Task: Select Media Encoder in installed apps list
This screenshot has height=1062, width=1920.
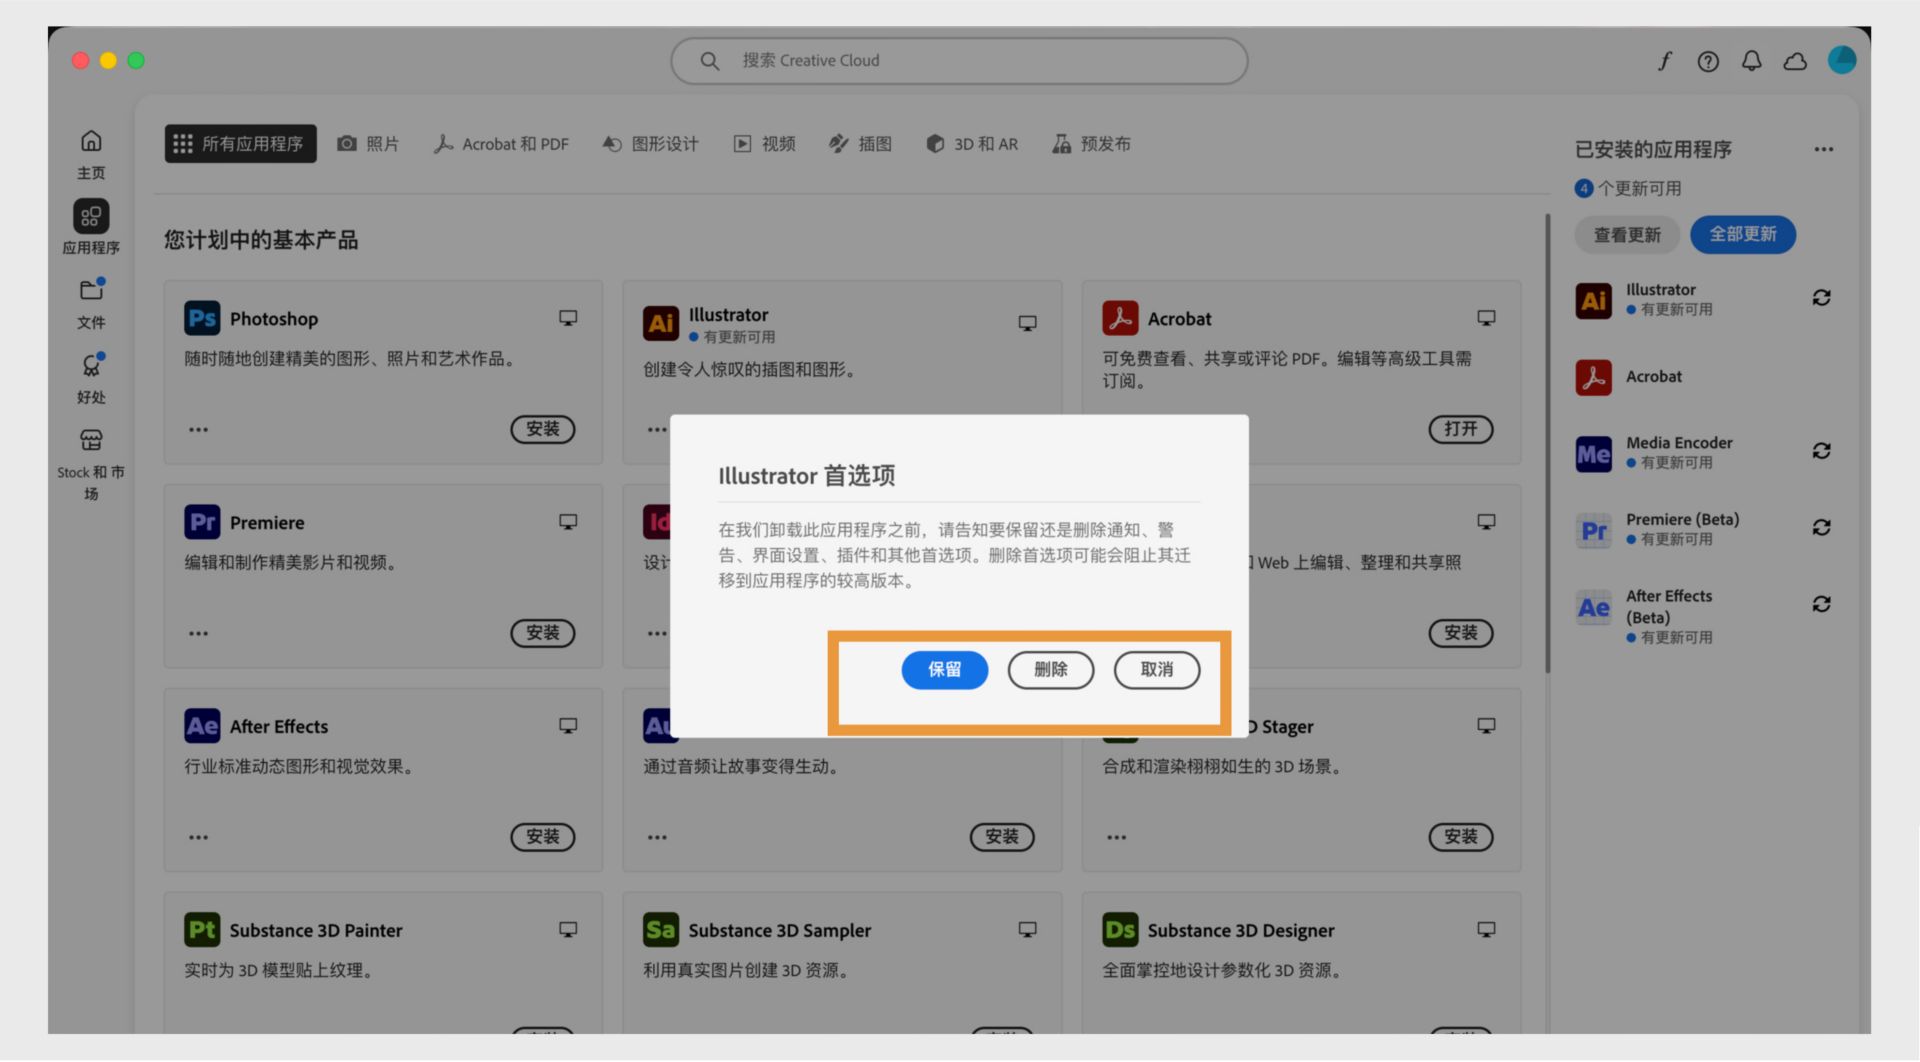Action: coord(1705,452)
